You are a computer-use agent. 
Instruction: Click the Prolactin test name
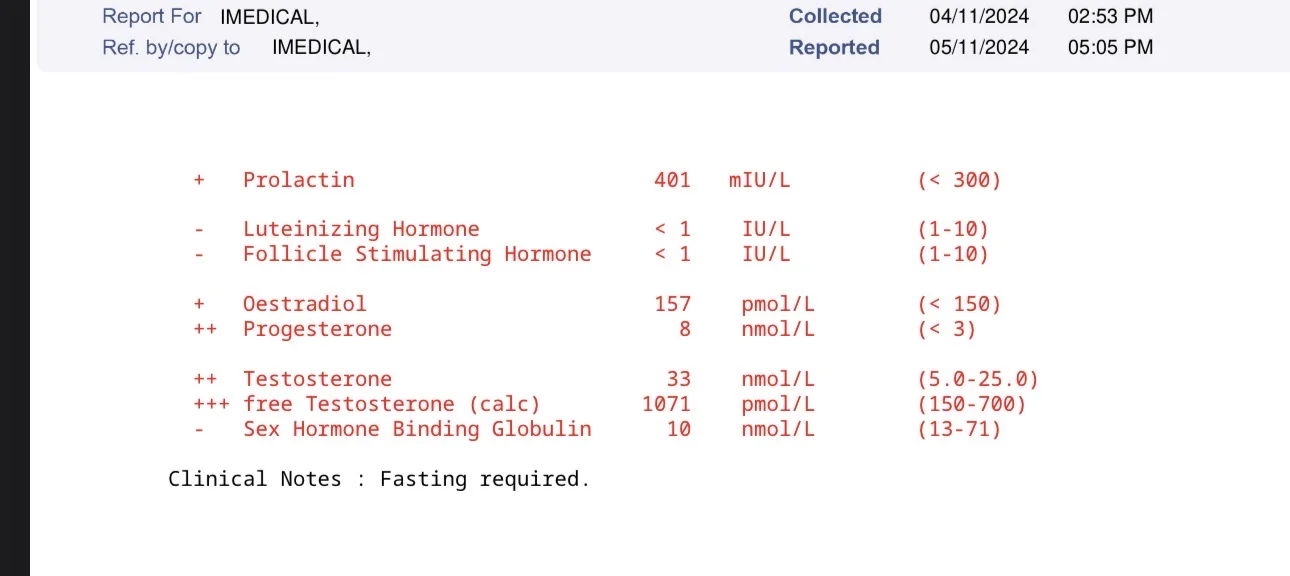point(298,180)
